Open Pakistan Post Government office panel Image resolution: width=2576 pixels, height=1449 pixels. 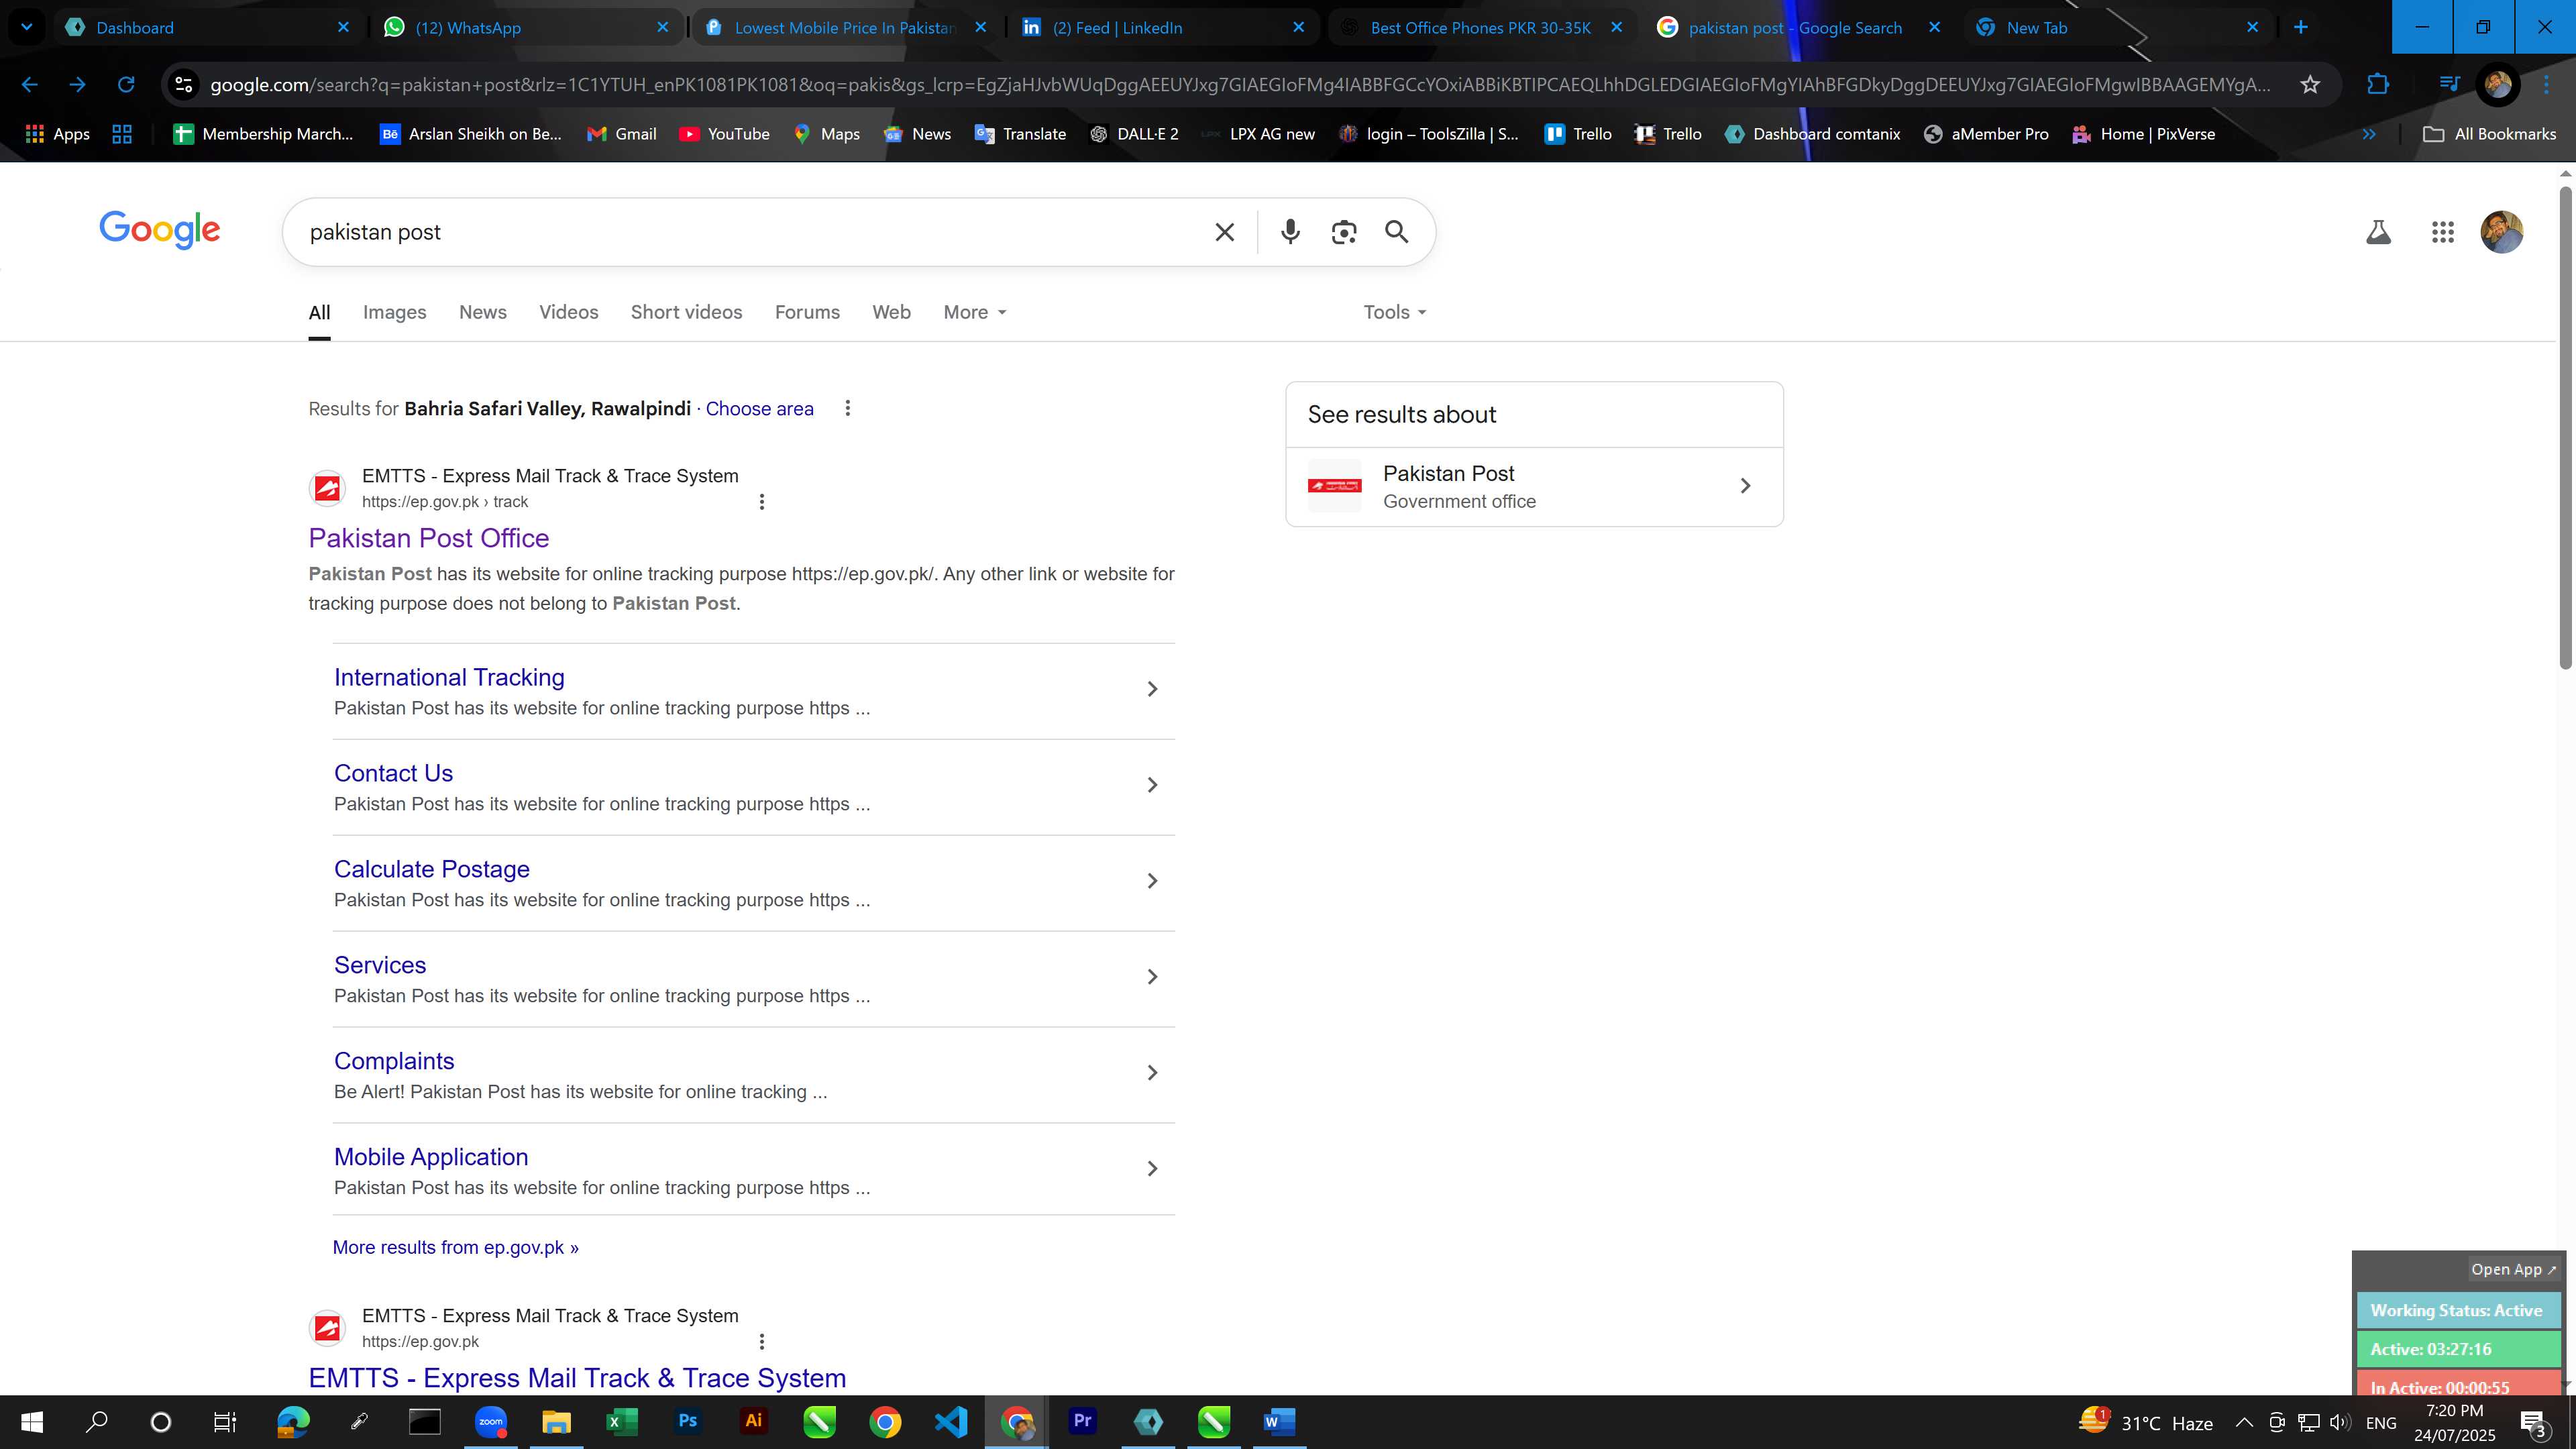pos(1534,486)
